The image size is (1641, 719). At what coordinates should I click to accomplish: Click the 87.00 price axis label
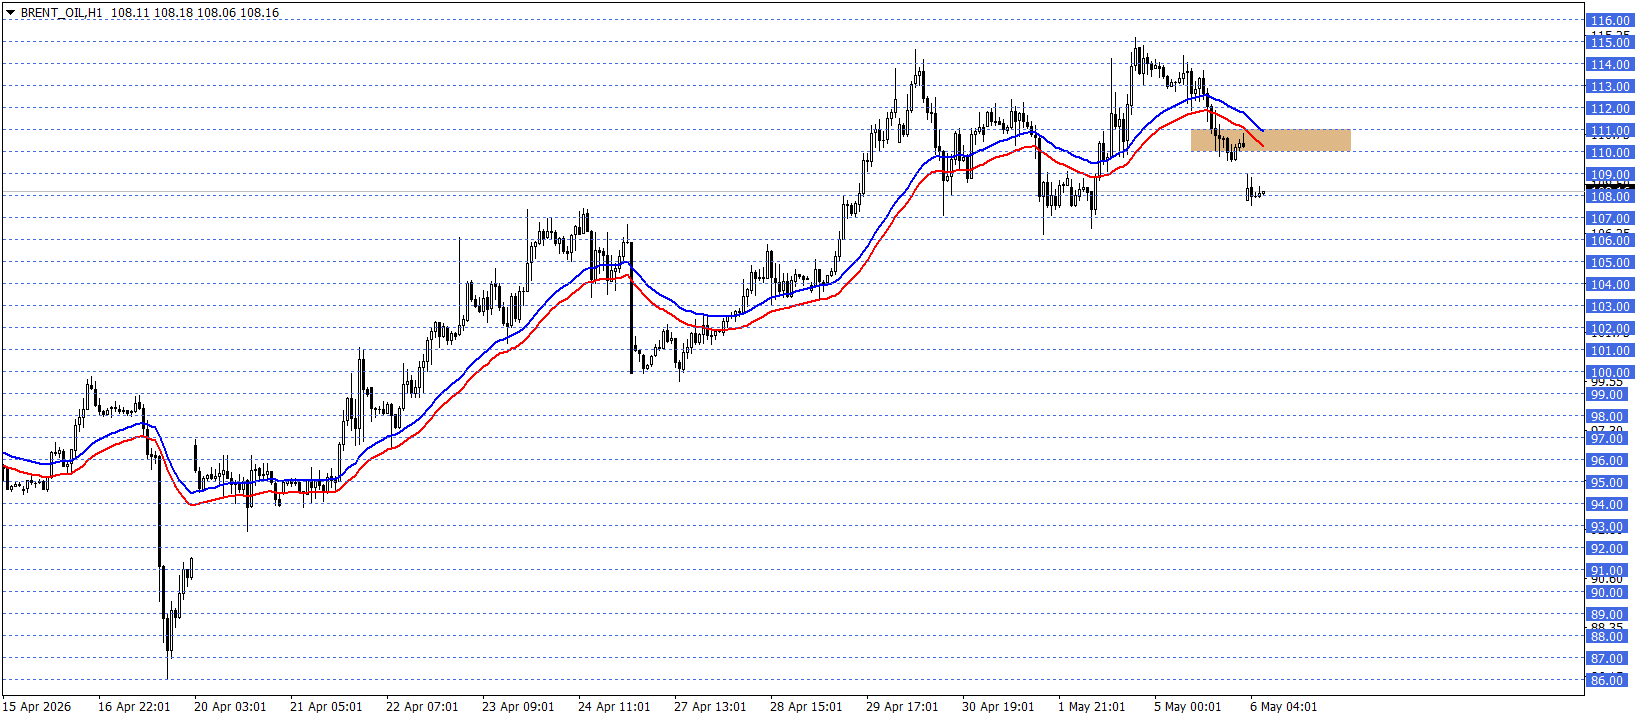[x=1607, y=658]
